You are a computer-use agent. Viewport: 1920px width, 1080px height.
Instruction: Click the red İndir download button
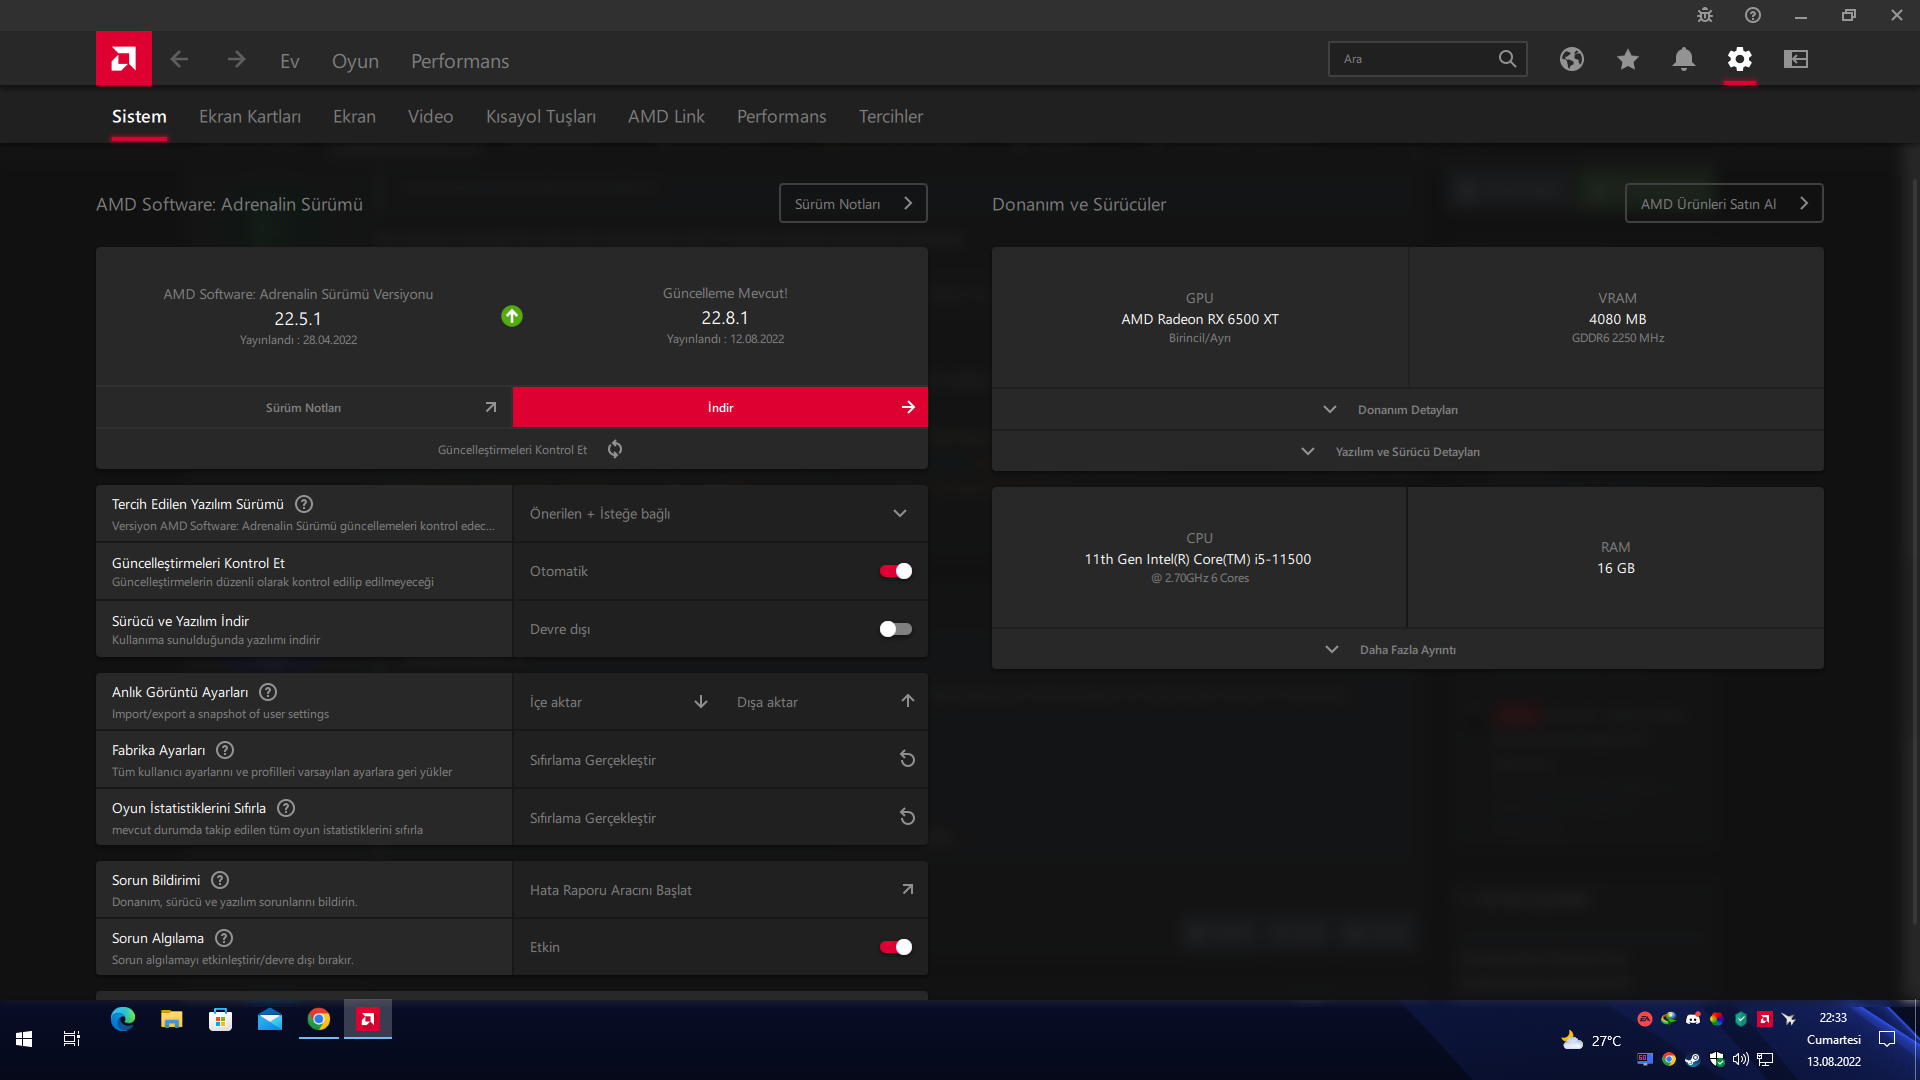point(720,408)
